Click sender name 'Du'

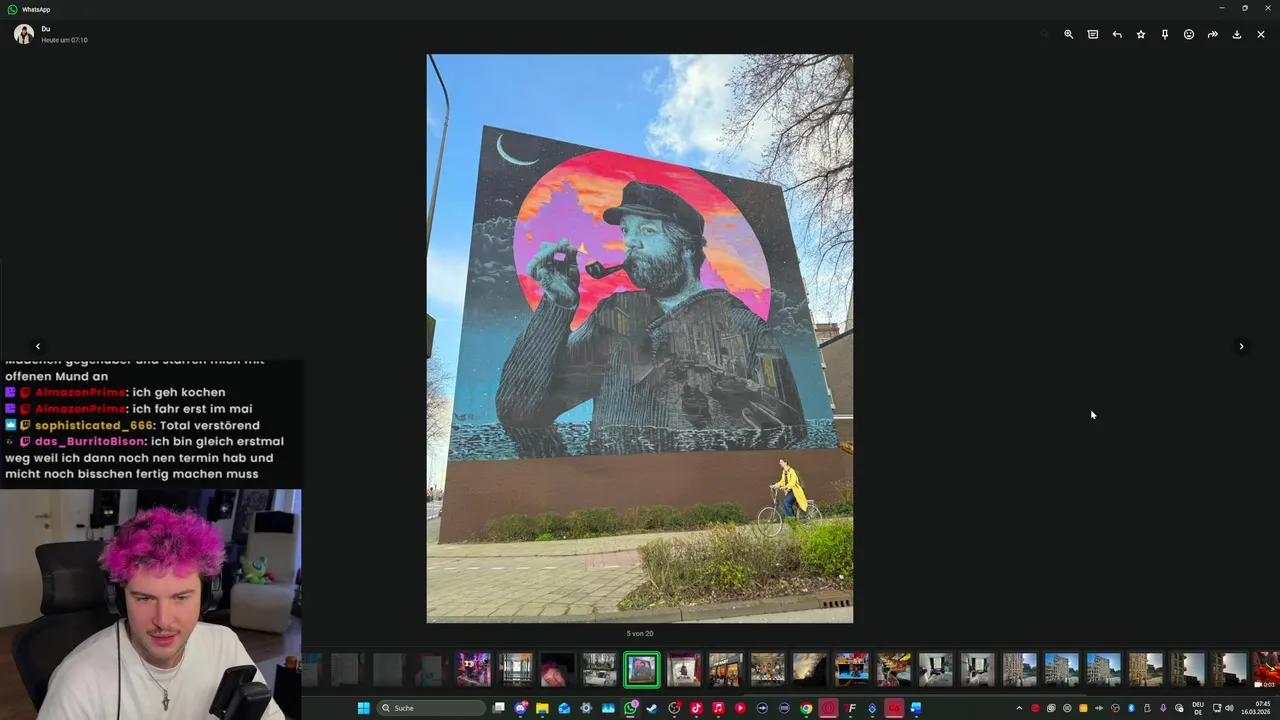point(45,29)
